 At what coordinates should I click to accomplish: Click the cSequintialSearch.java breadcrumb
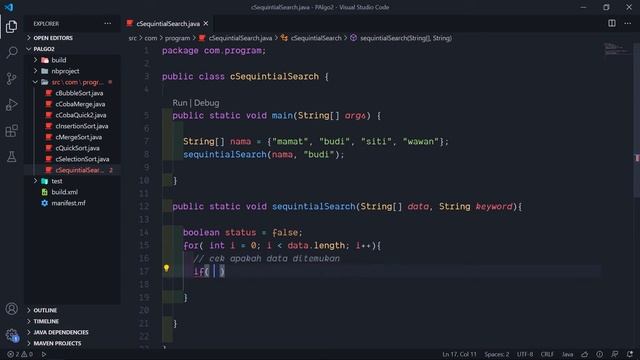pos(236,38)
